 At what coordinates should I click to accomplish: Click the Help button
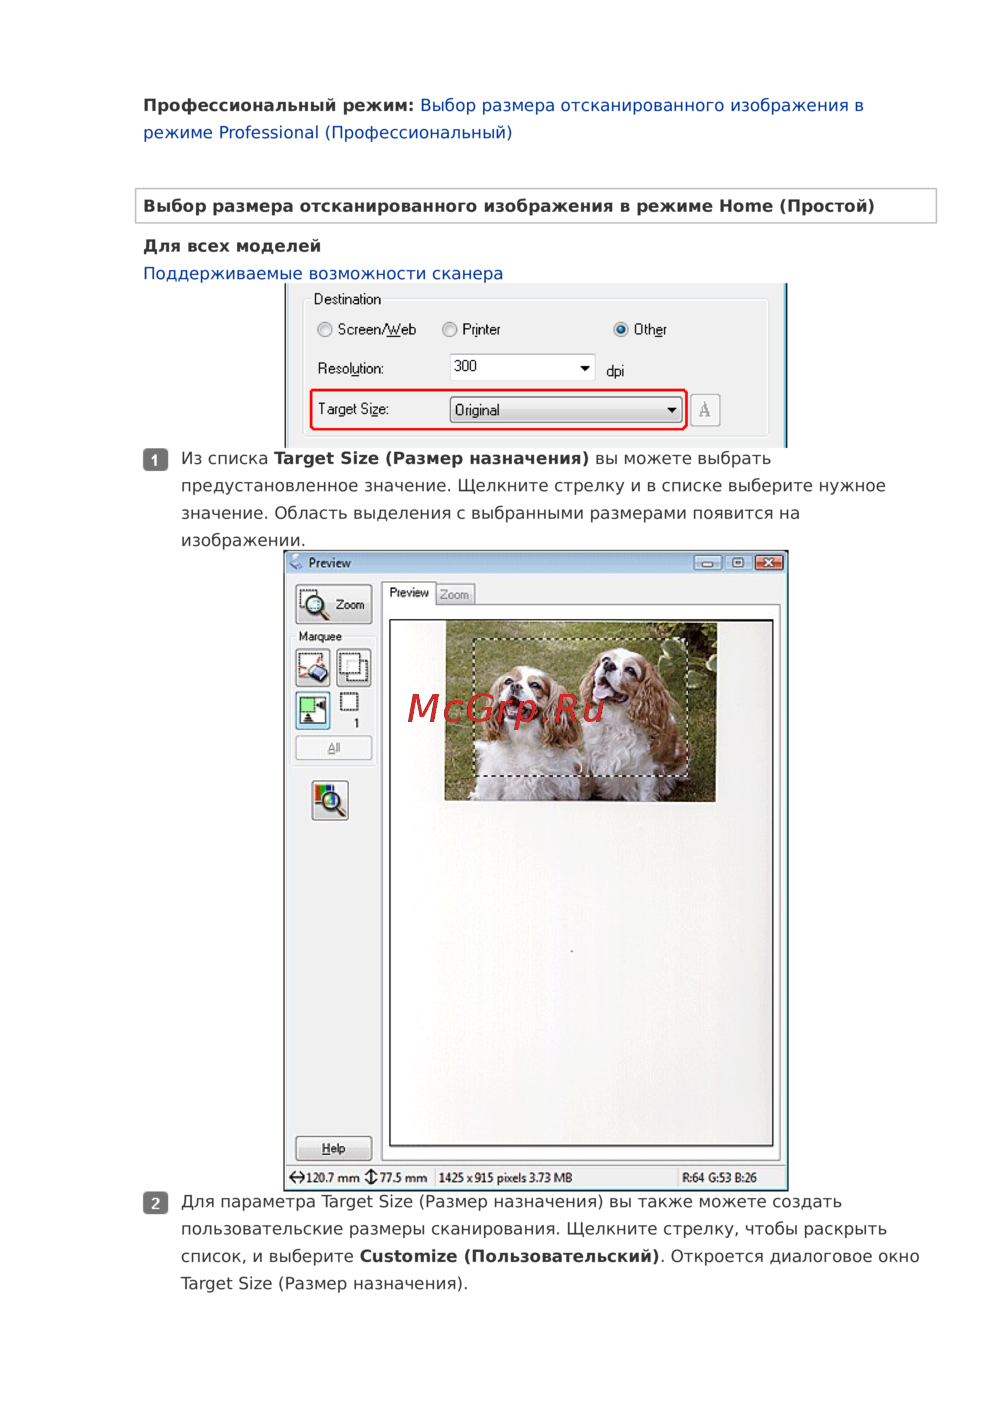(333, 1148)
